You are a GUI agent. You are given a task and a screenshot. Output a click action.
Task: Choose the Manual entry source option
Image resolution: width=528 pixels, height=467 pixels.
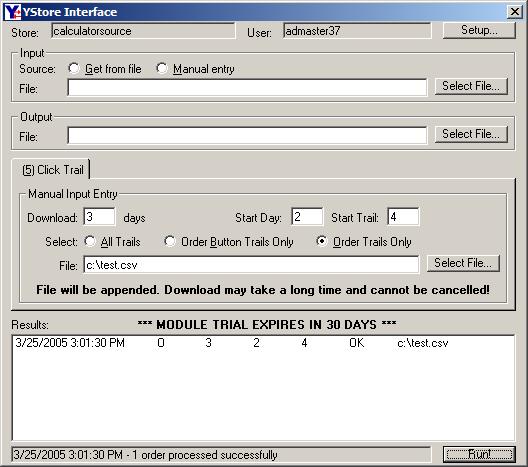coord(162,69)
